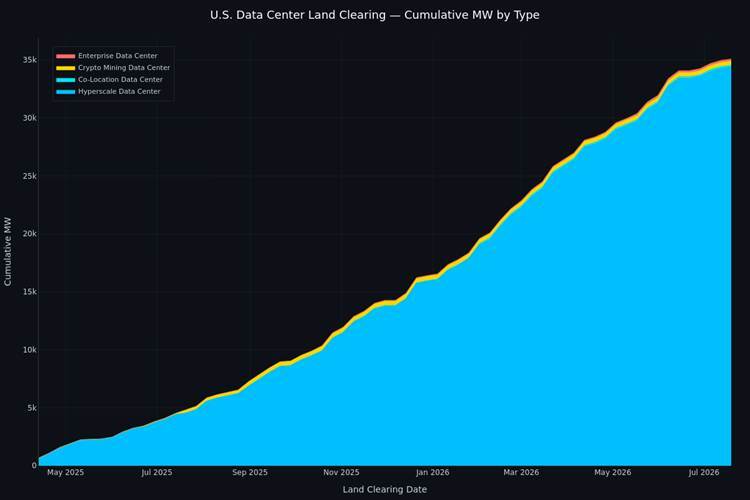
Task: Click the 'May 2025' x-axis tick label
Action: 66,473
